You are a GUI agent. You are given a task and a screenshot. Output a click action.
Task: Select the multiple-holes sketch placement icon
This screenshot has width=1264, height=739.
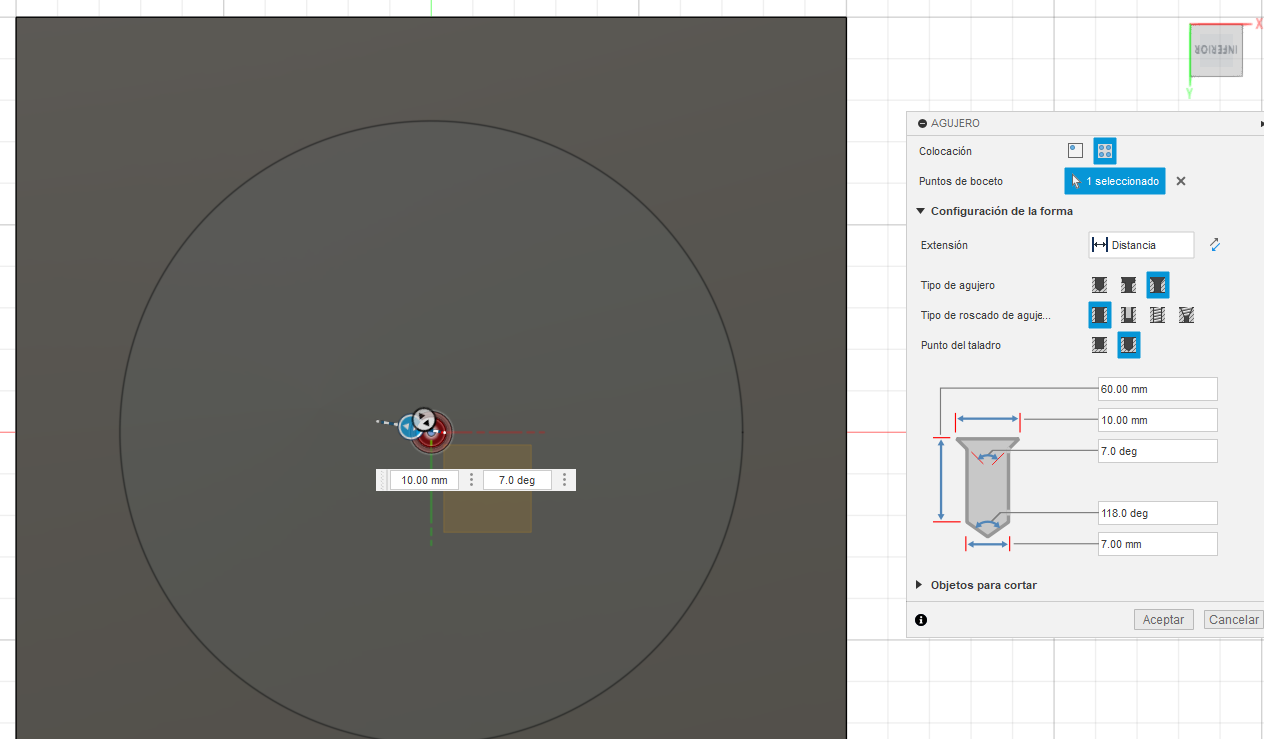coord(1104,151)
